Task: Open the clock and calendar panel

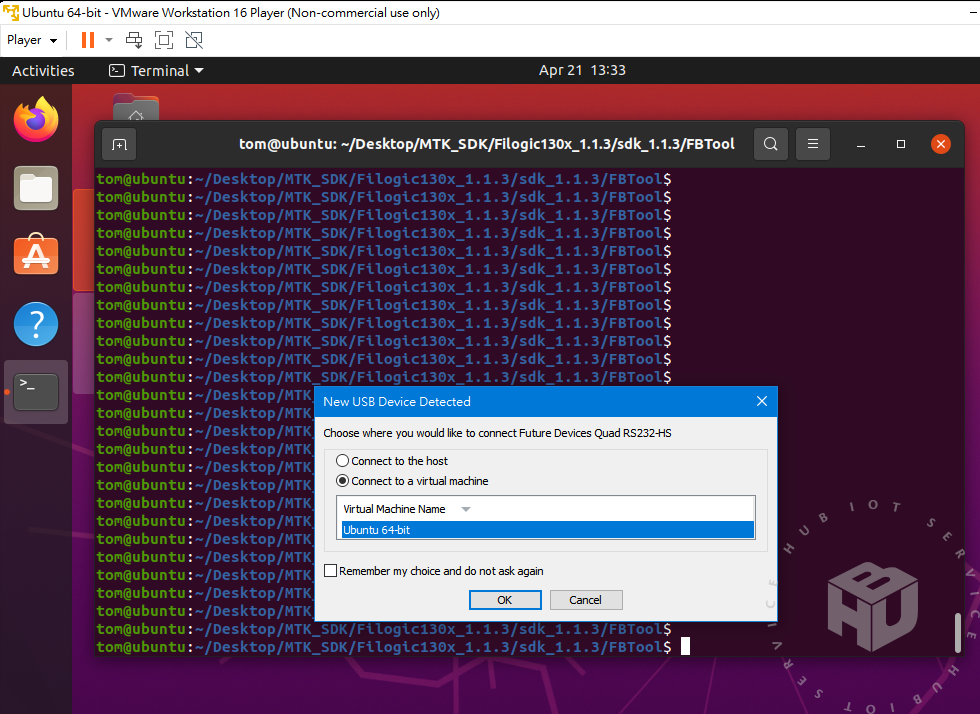Action: [582, 70]
